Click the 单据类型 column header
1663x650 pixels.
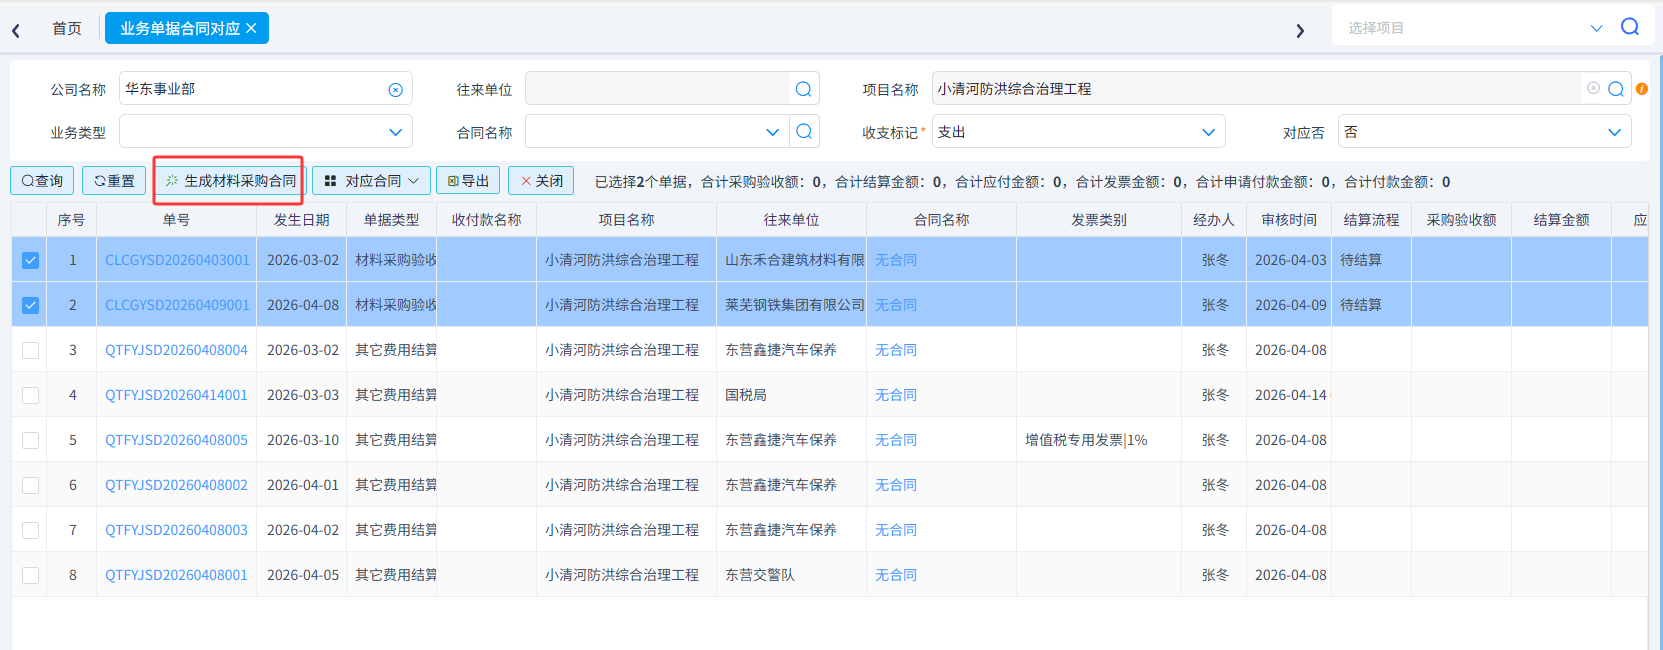[392, 220]
